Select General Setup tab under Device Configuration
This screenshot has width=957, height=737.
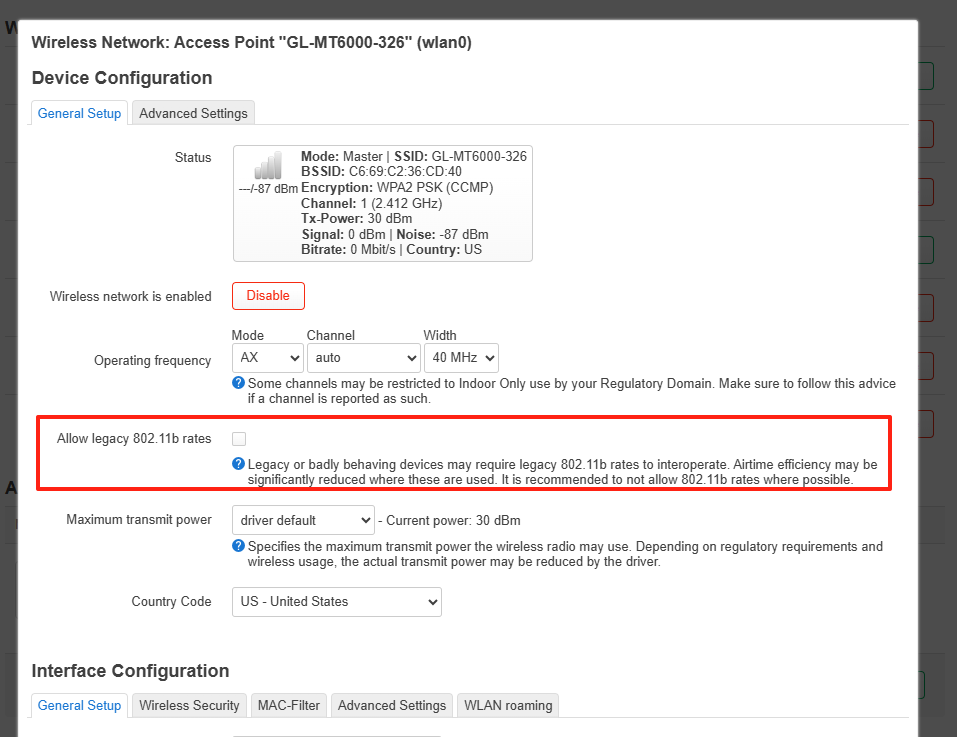[x=79, y=113]
